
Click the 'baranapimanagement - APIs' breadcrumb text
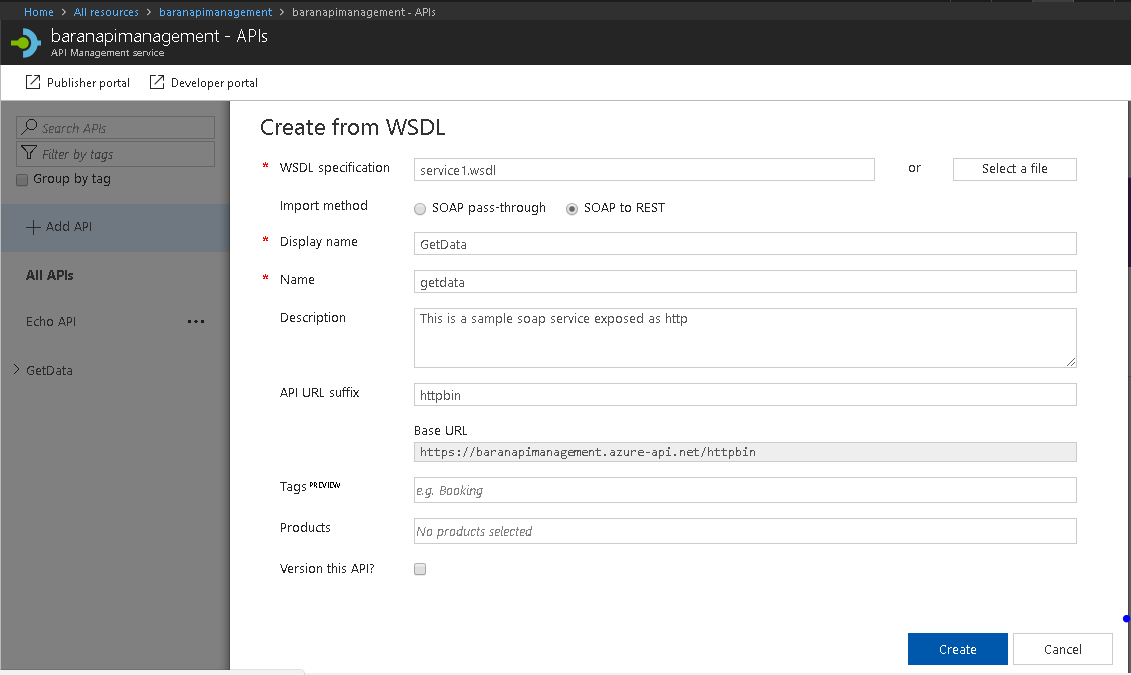(x=364, y=12)
